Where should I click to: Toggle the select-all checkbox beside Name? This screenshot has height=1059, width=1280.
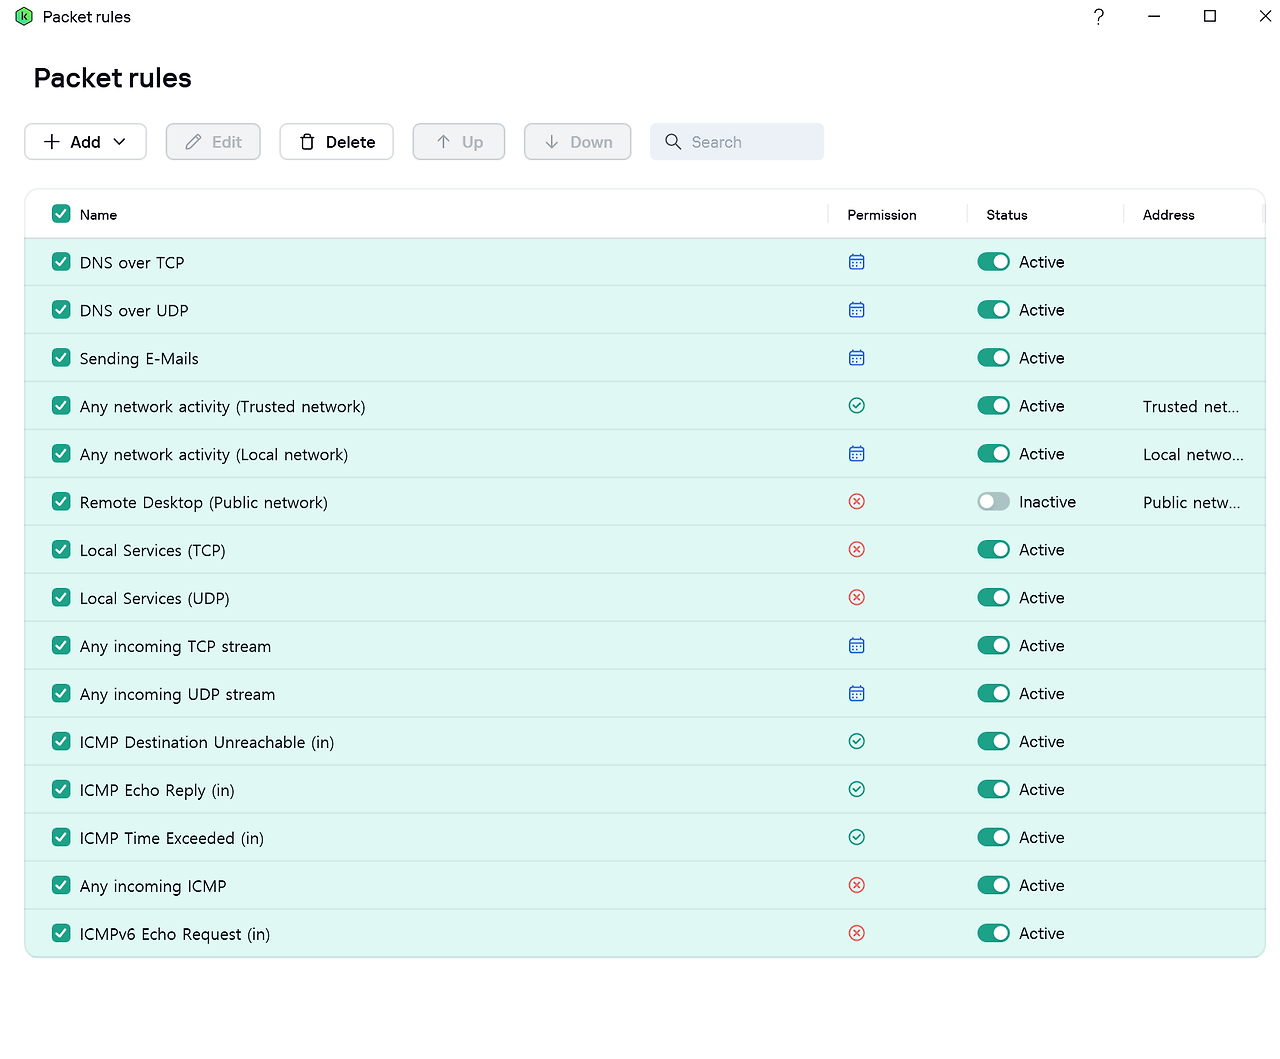click(61, 214)
